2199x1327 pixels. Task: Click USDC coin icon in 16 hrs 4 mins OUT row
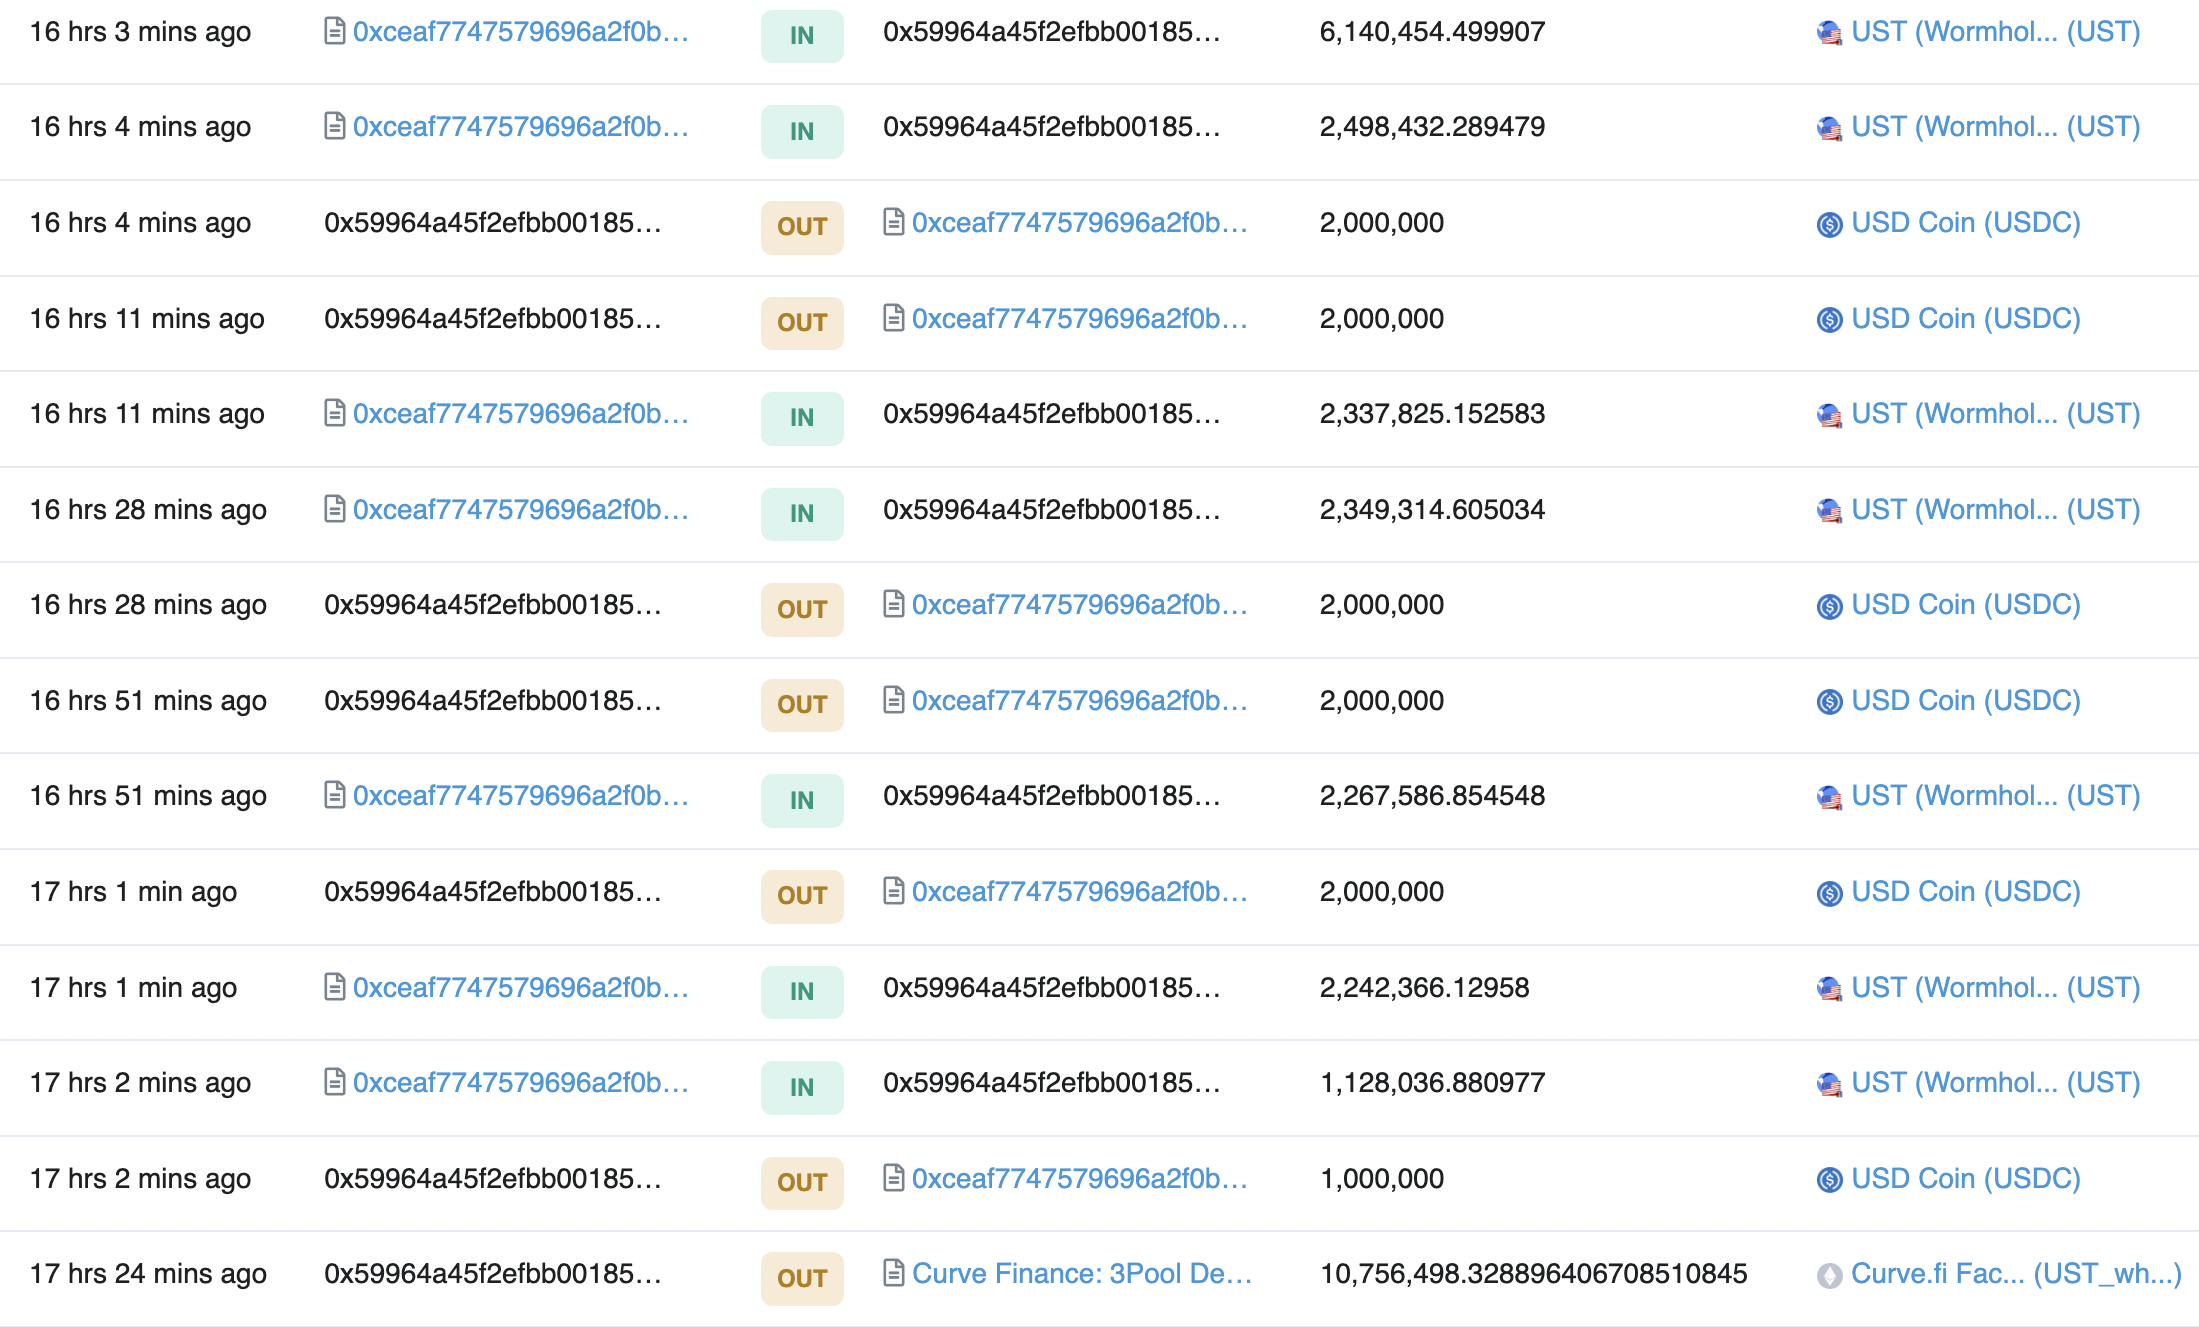(x=1829, y=224)
